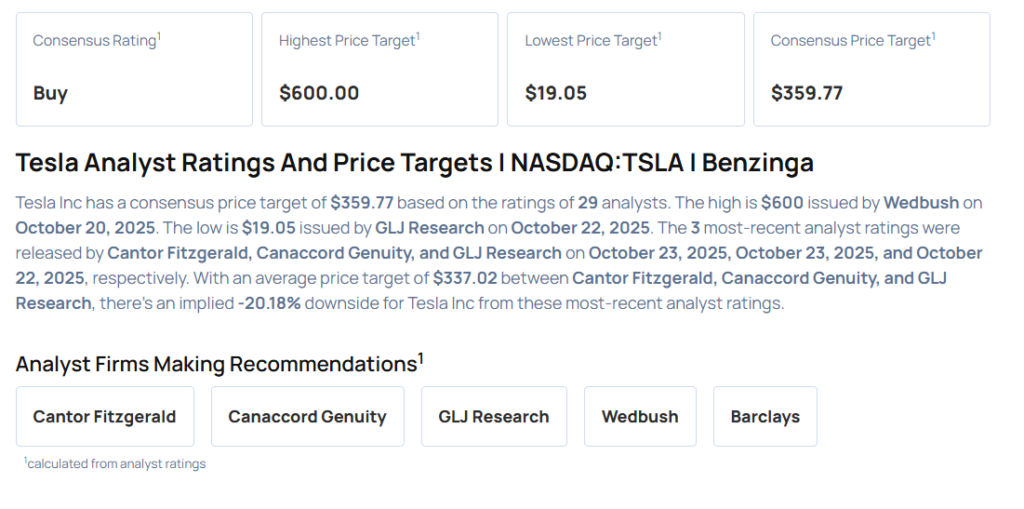Choose the Wedbush firm button
Viewport: 1024px width, 509px height.
[640, 416]
